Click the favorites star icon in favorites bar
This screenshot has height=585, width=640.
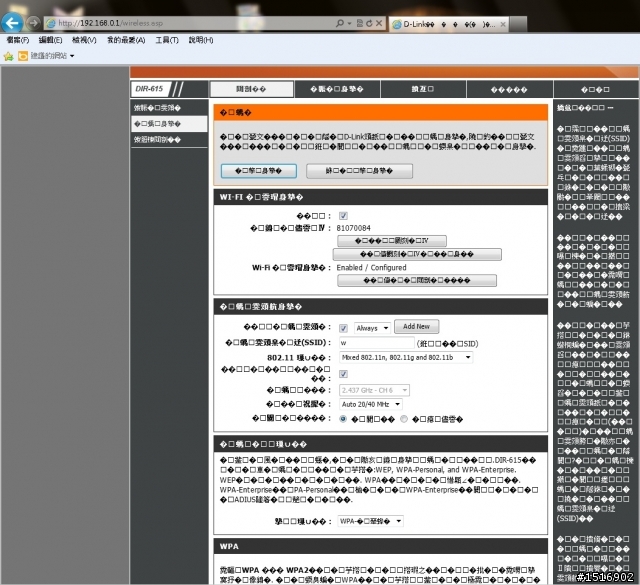pyautogui.click(x=8, y=56)
